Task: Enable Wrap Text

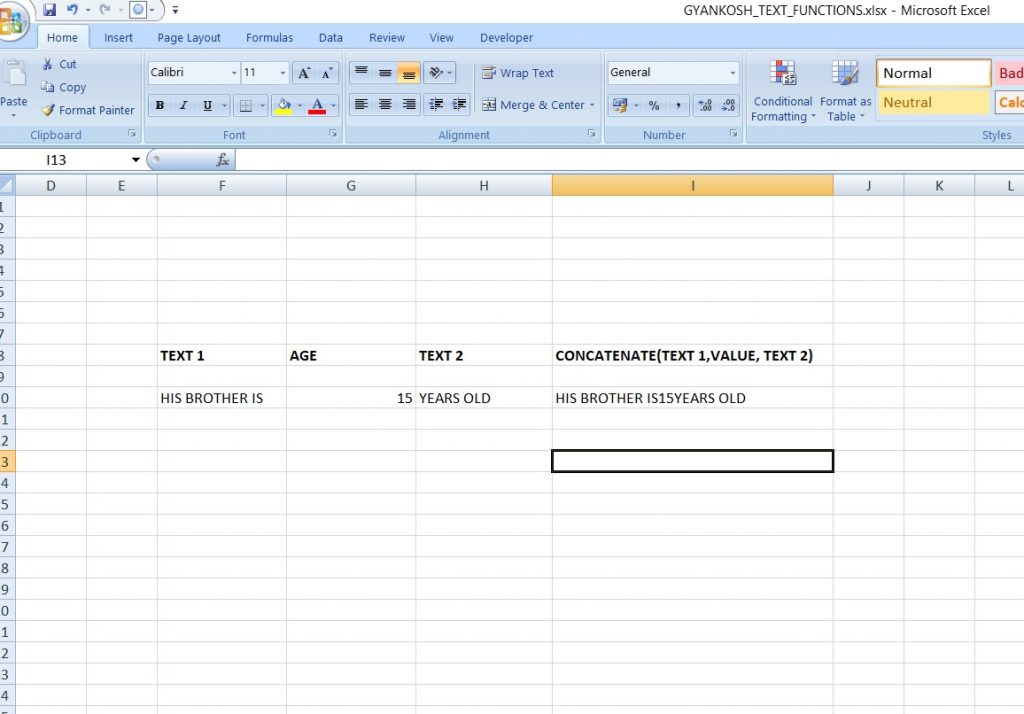Action: tap(520, 72)
